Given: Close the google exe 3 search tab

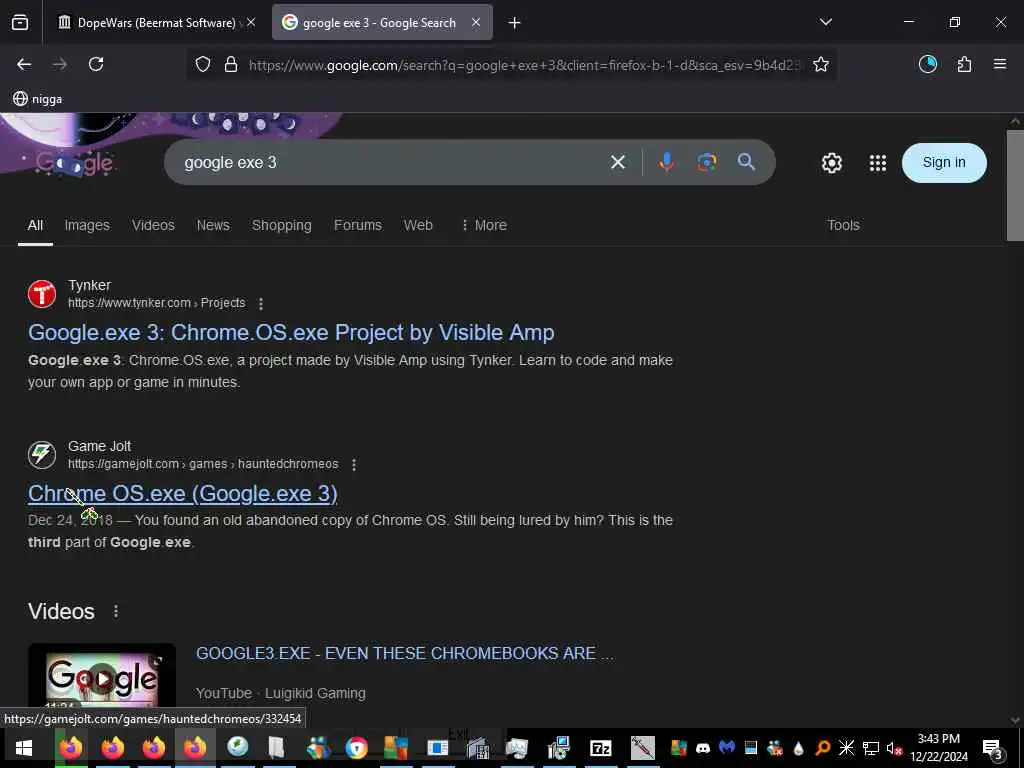Looking at the screenshot, I should (476, 23).
